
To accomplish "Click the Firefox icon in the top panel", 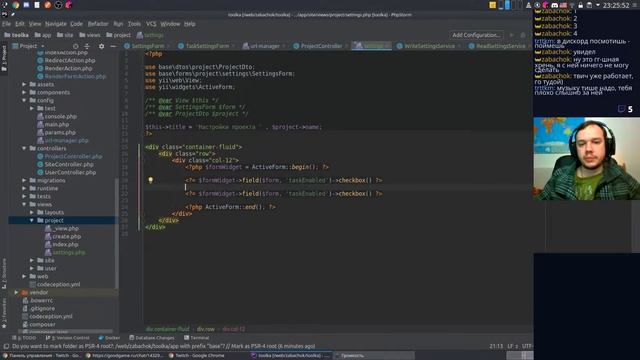I will coord(48,5).
